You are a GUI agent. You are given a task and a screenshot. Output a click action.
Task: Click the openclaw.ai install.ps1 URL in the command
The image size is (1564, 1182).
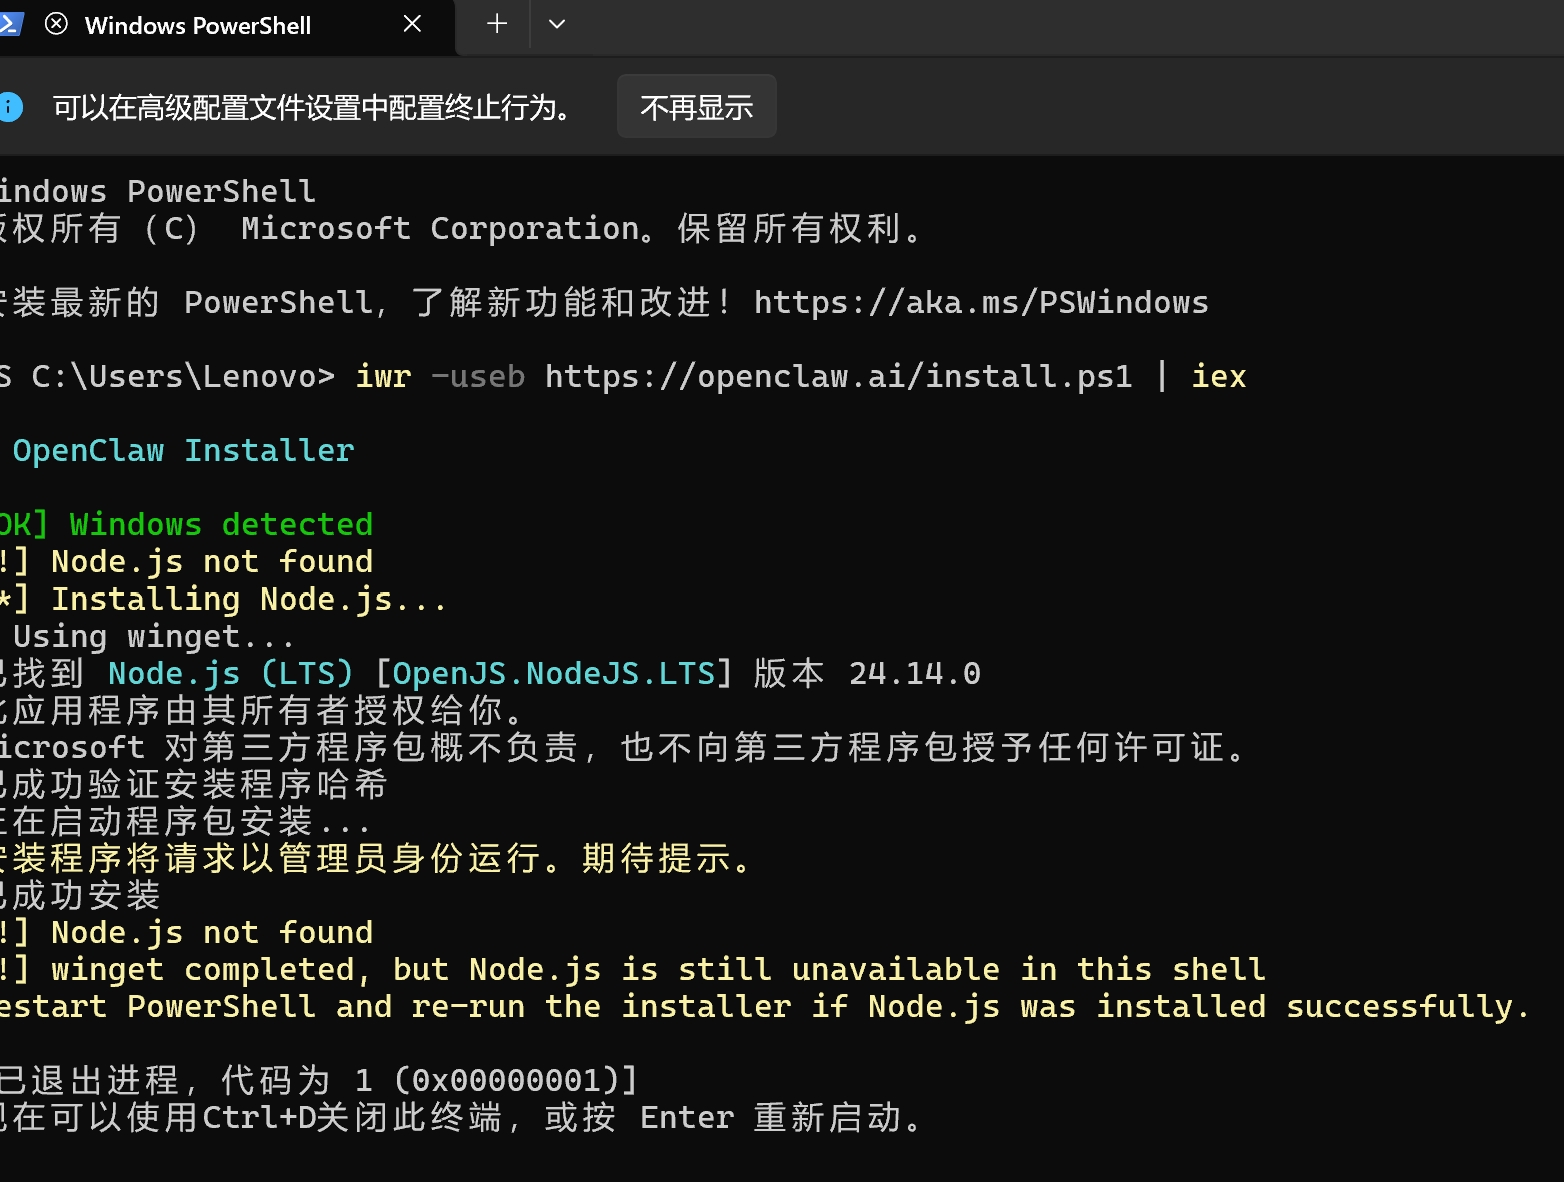tap(838, 377)
